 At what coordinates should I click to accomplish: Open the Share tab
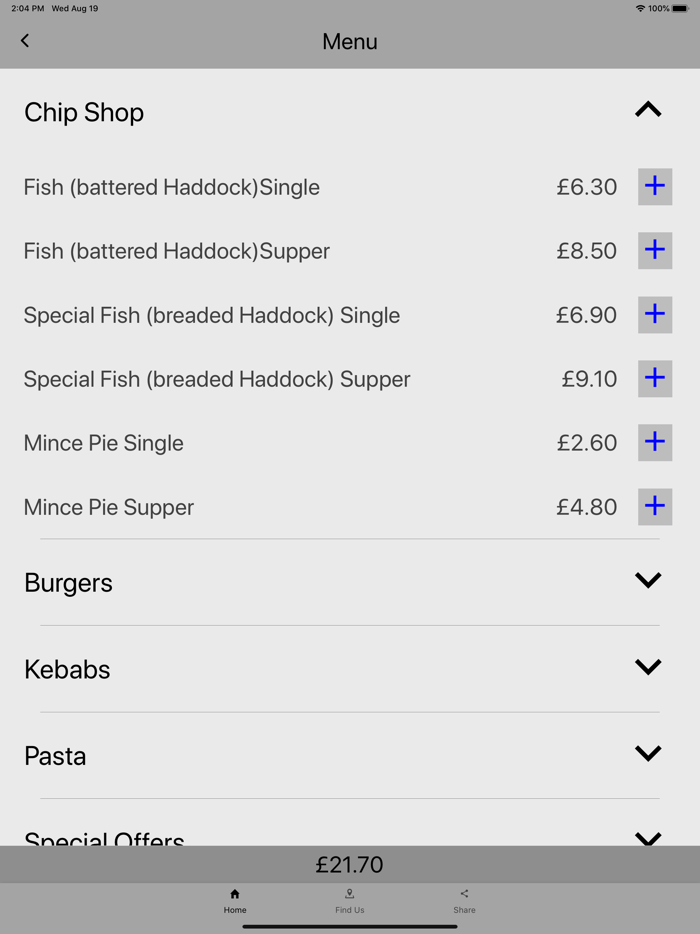click(x=464, y=901)
